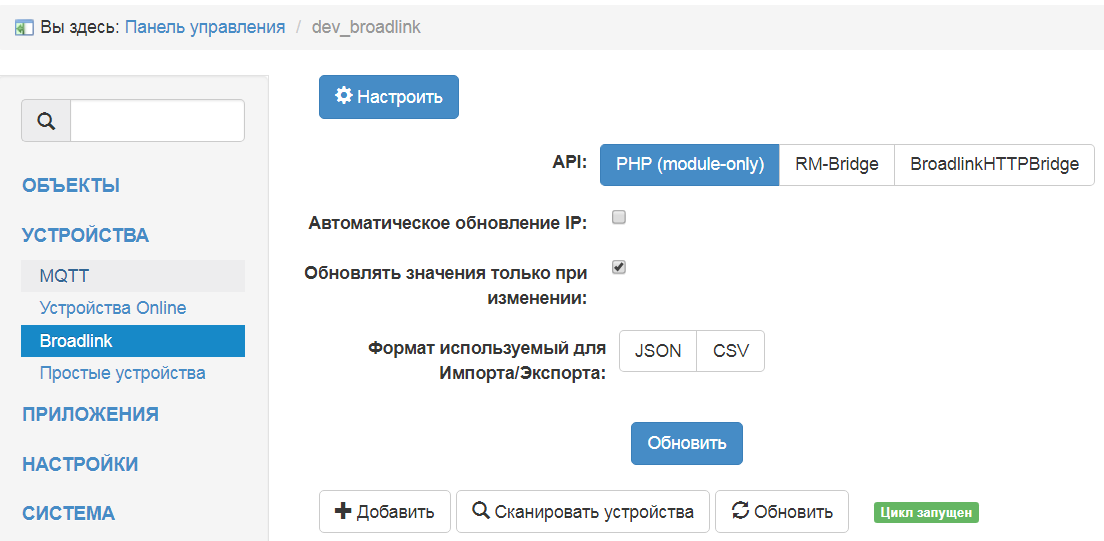Click the "Сканировать устройства" button
The image size is (1104, 541).
tap(583, 511)
